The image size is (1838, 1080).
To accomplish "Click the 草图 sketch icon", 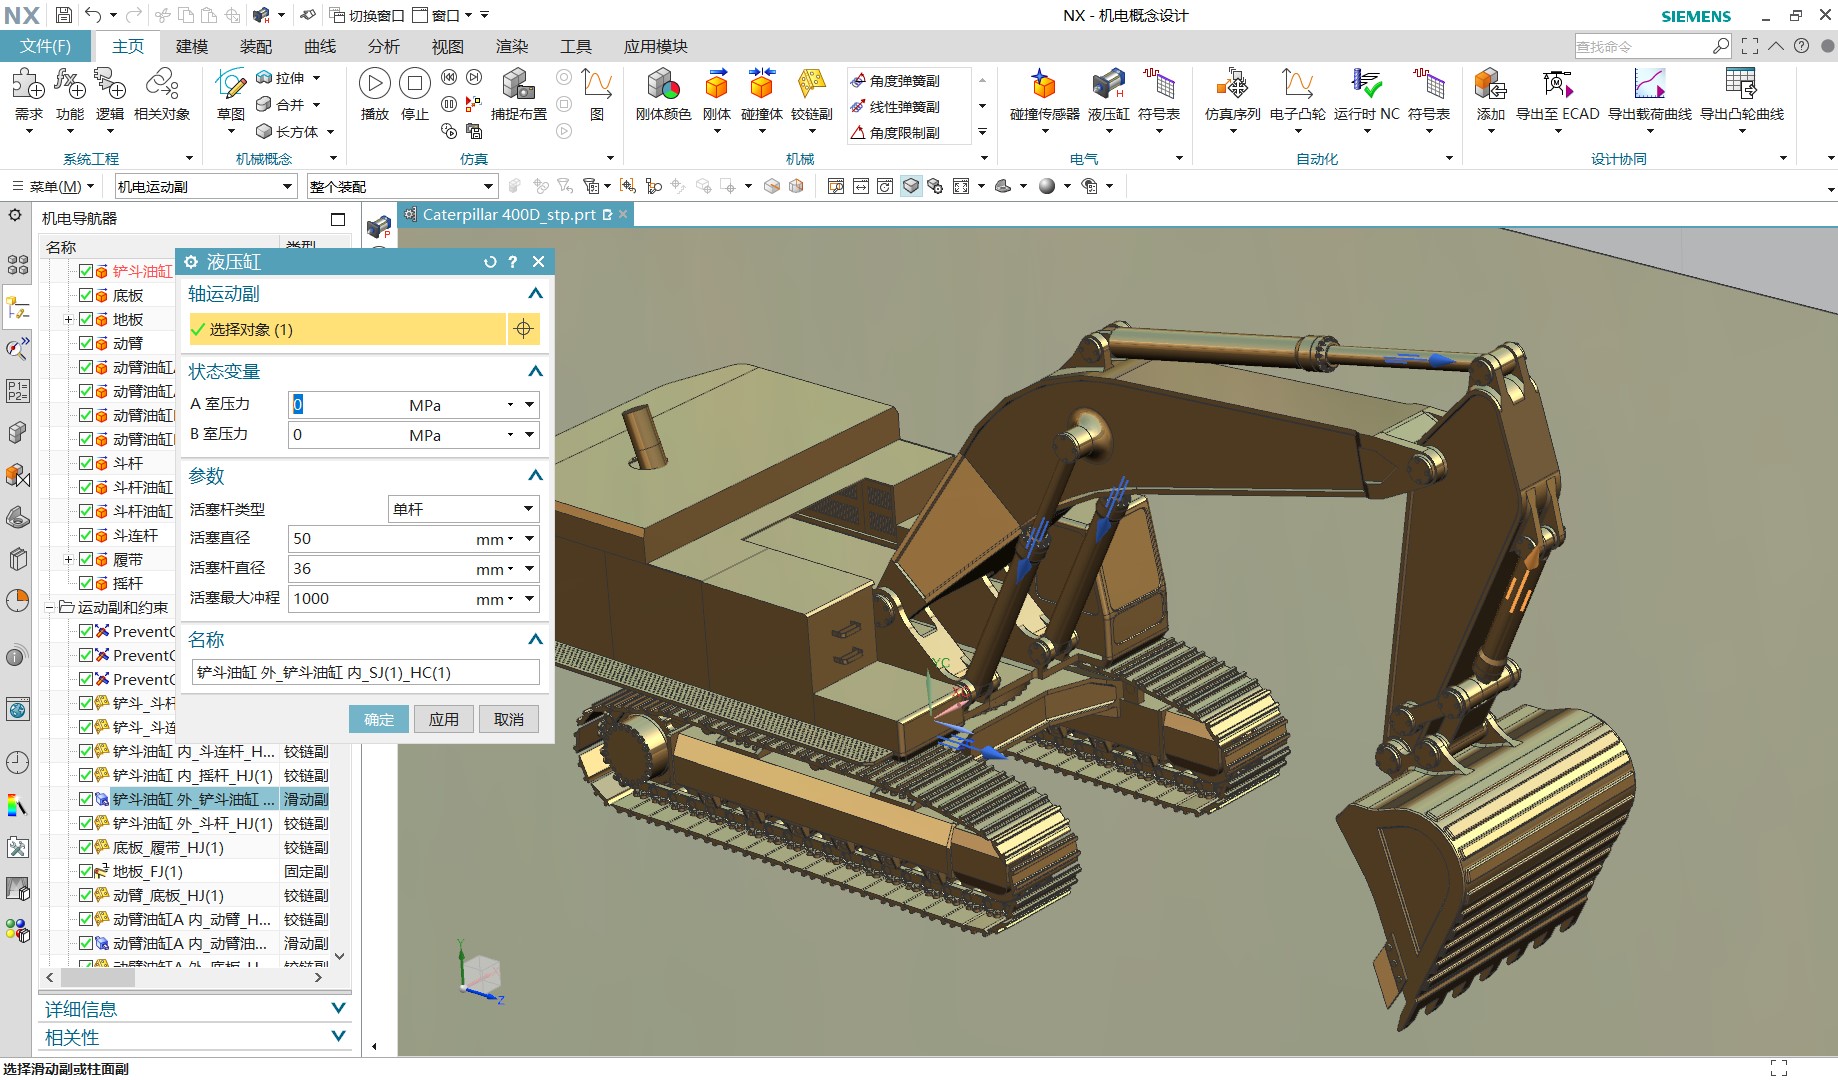I will click(x=230, y=84).
